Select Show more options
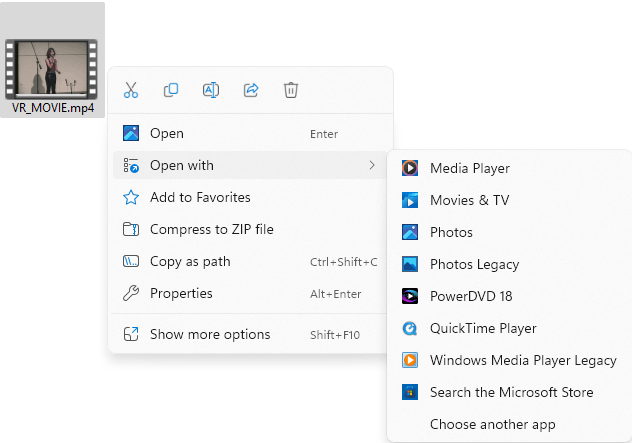 pyautogui.click(x=250, y=335)
